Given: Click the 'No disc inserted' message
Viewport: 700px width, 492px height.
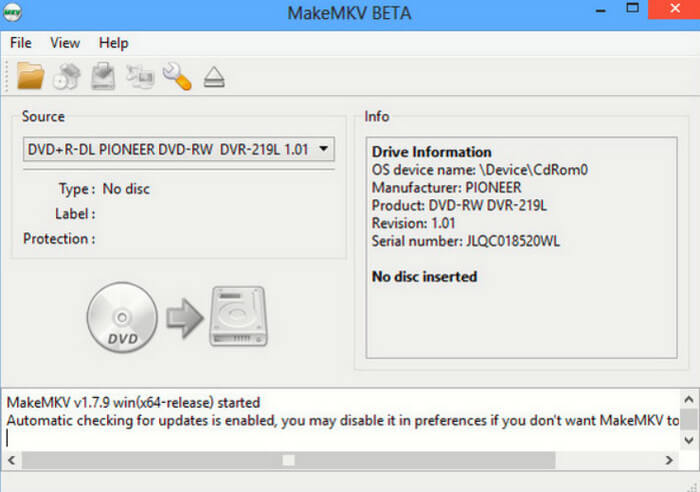Looking at the screenshot, I should click(424, 277).
